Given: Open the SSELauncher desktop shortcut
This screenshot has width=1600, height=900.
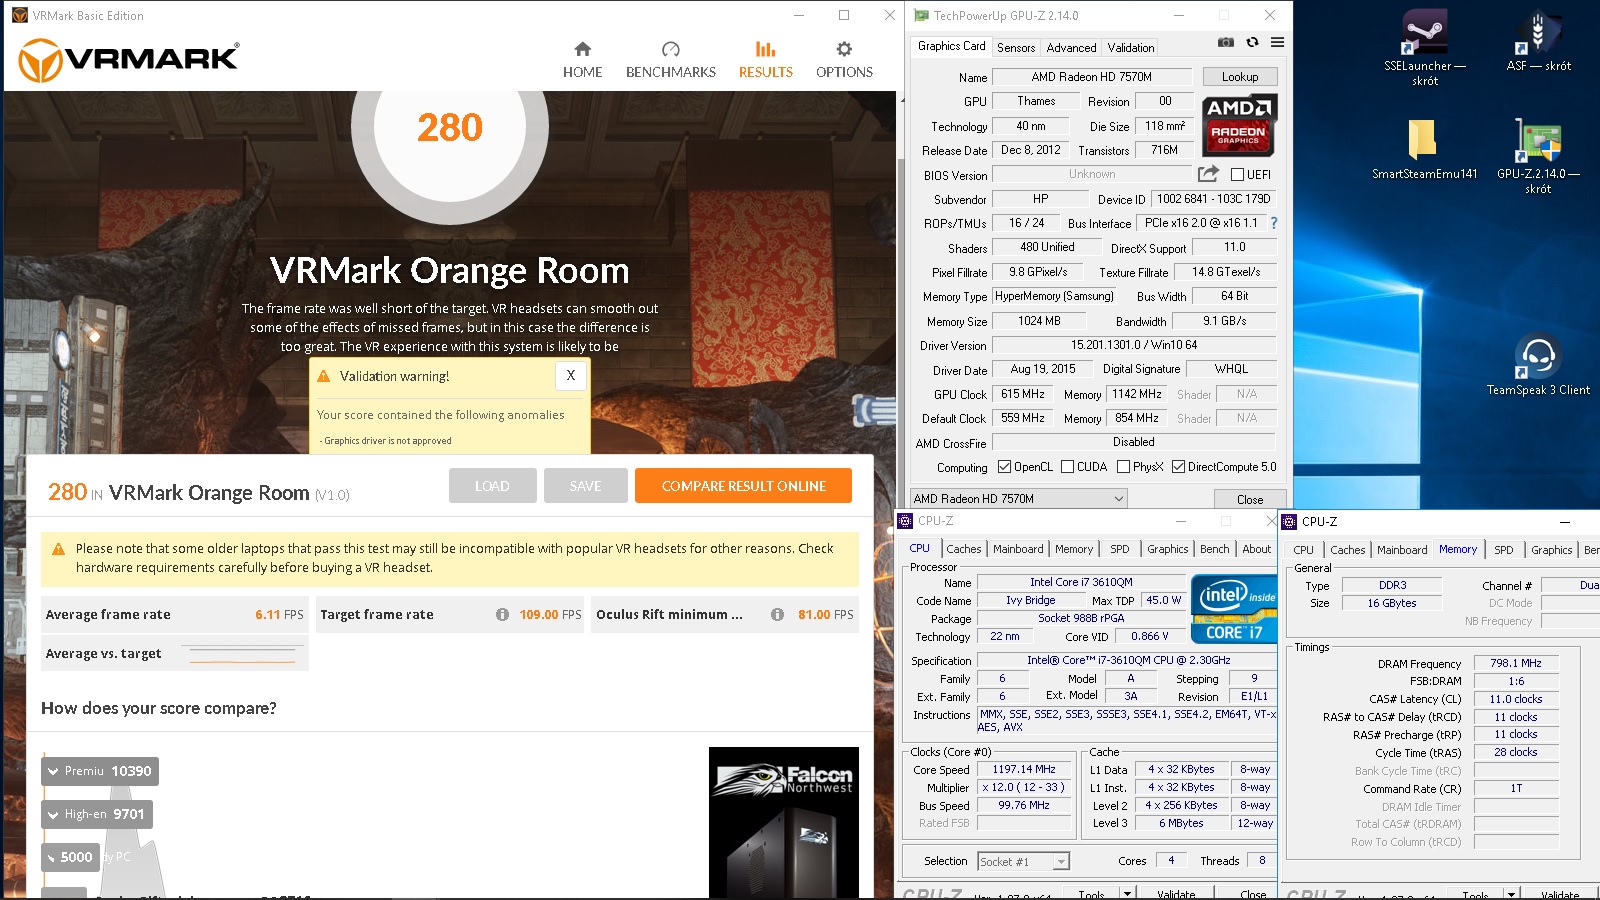Looking at the screenshot, I should pos(1424,48).
